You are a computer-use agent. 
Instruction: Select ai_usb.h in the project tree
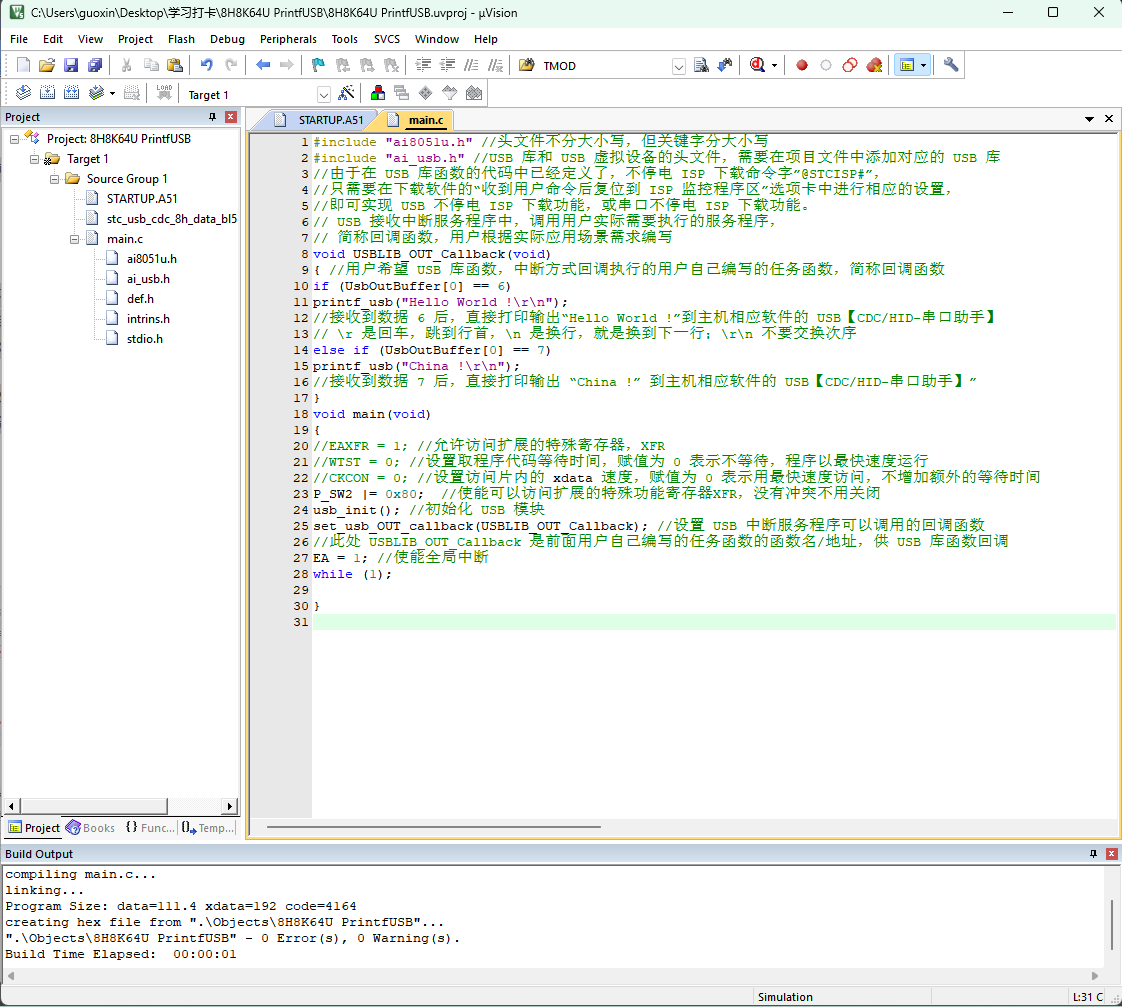coord(148,278)
